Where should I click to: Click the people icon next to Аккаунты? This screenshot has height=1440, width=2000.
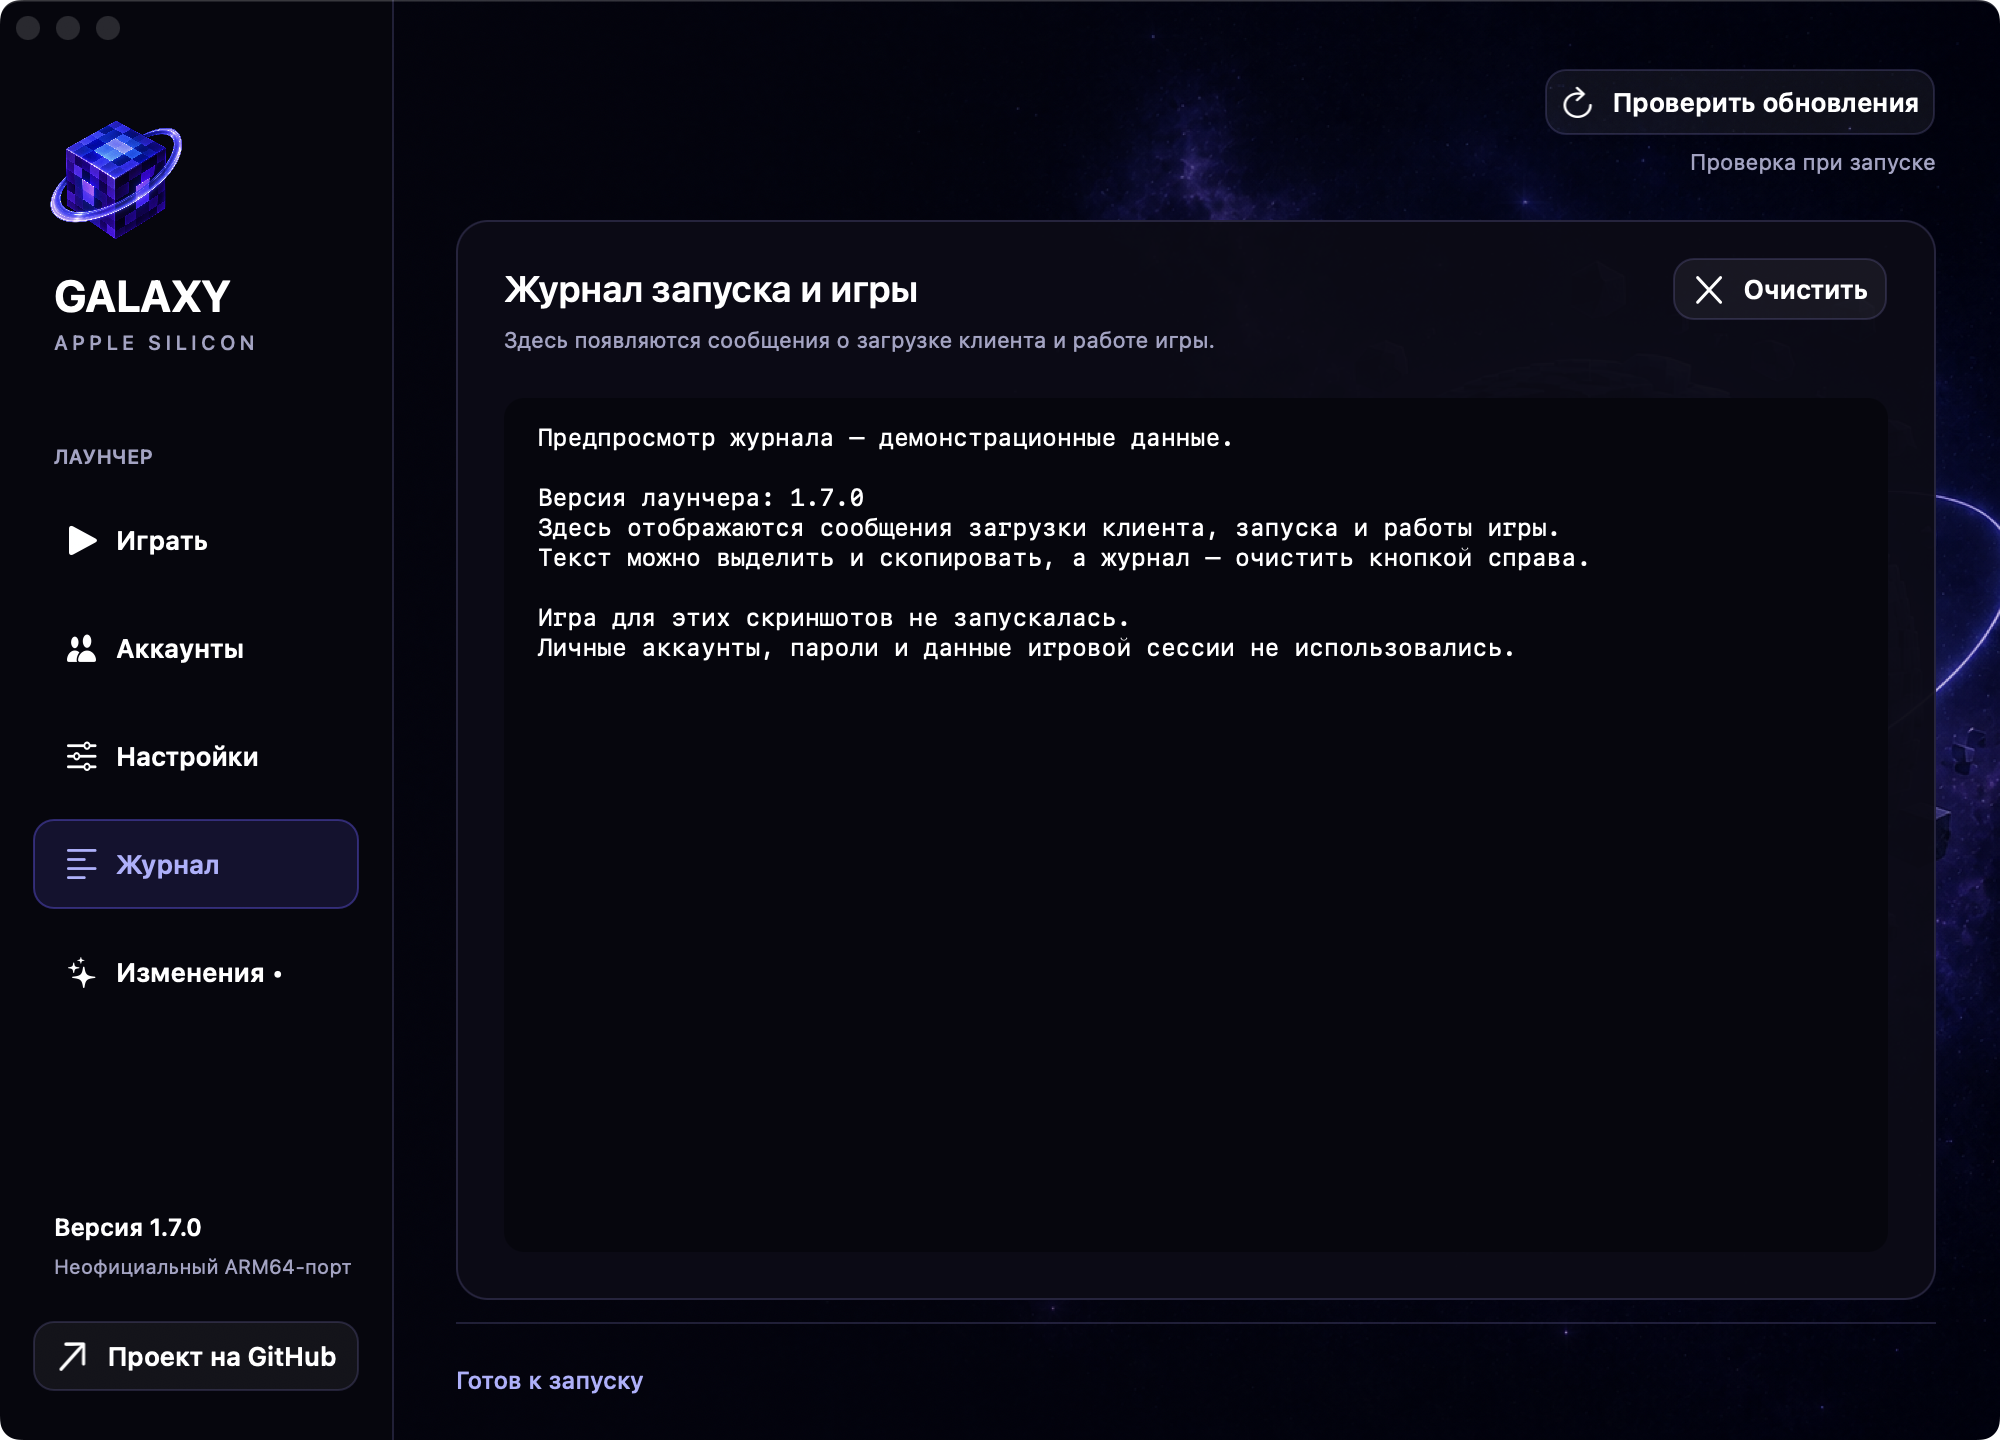pyautogui.click(x=81, y=649)
